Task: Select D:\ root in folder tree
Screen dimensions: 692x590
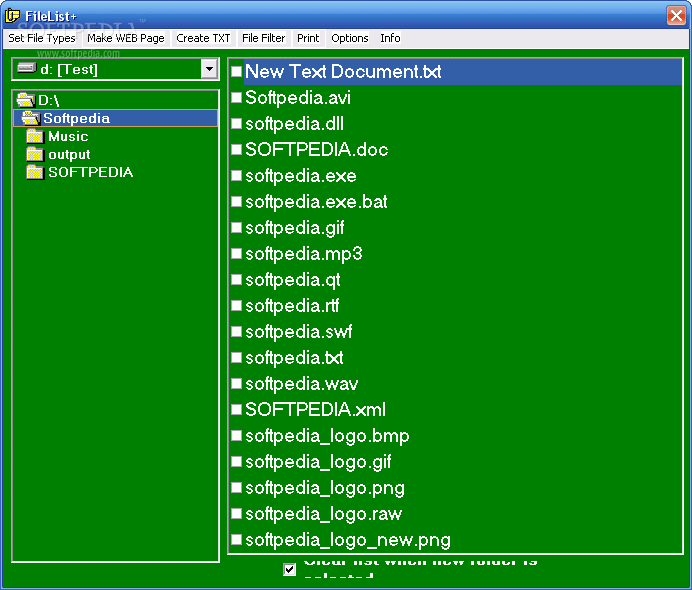Action: pyautogui.click(x=49, y=100)
